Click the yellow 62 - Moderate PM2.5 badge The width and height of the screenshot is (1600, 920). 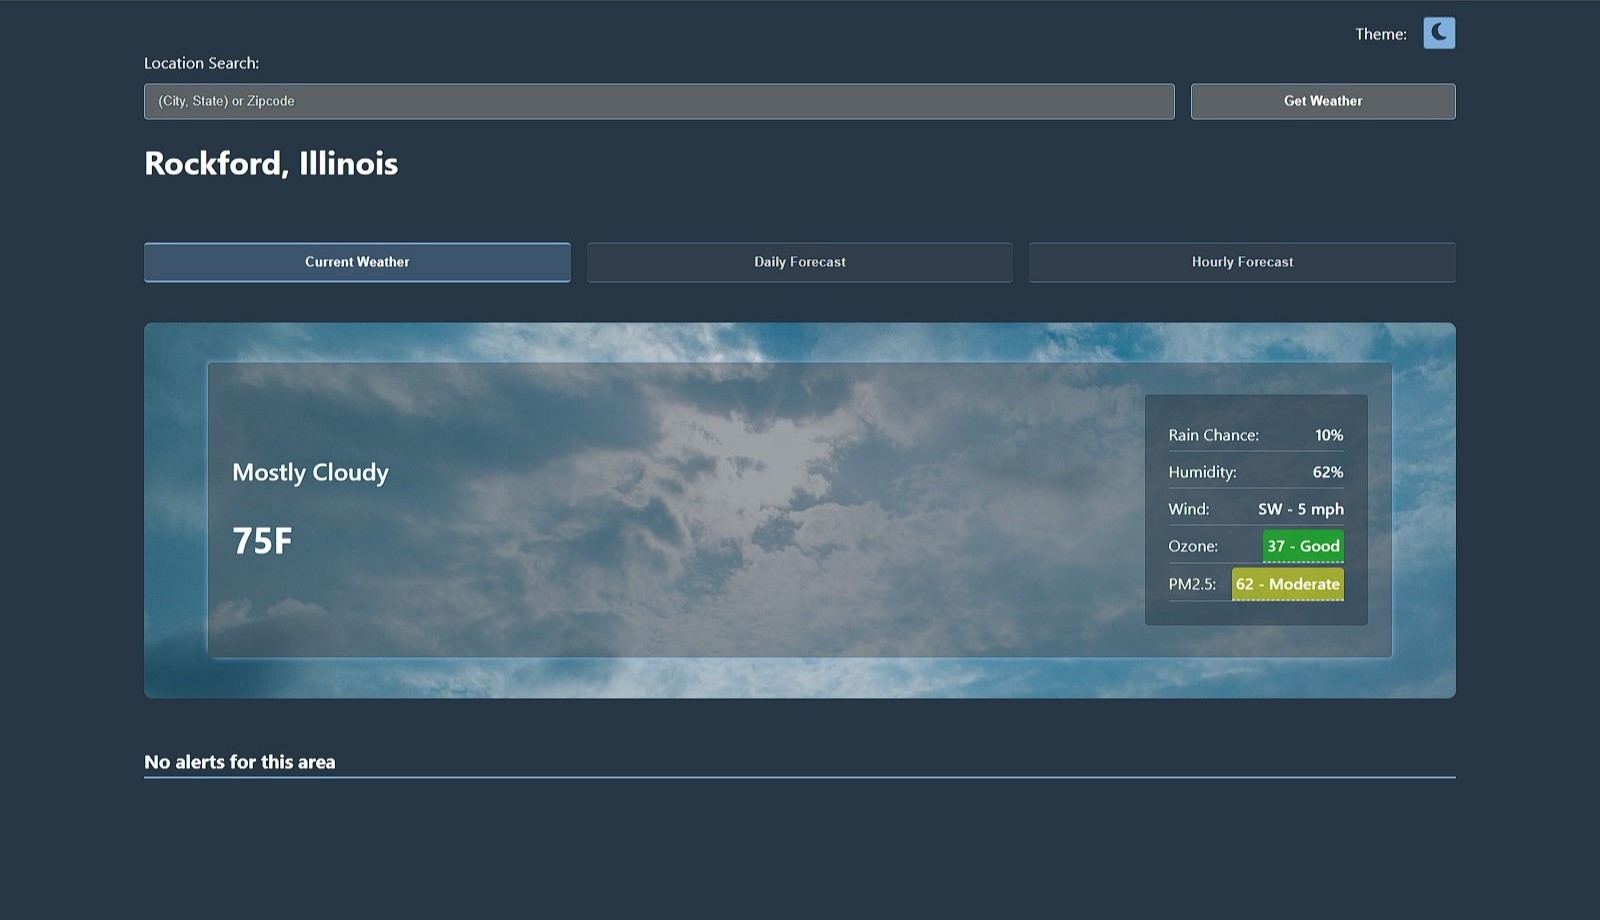1288,584
